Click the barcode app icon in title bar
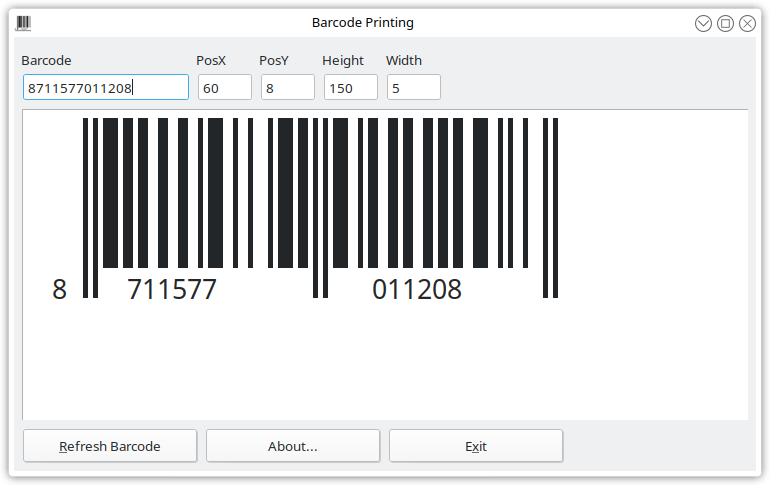Screen dimensions: 770x485 click(23, 23)
